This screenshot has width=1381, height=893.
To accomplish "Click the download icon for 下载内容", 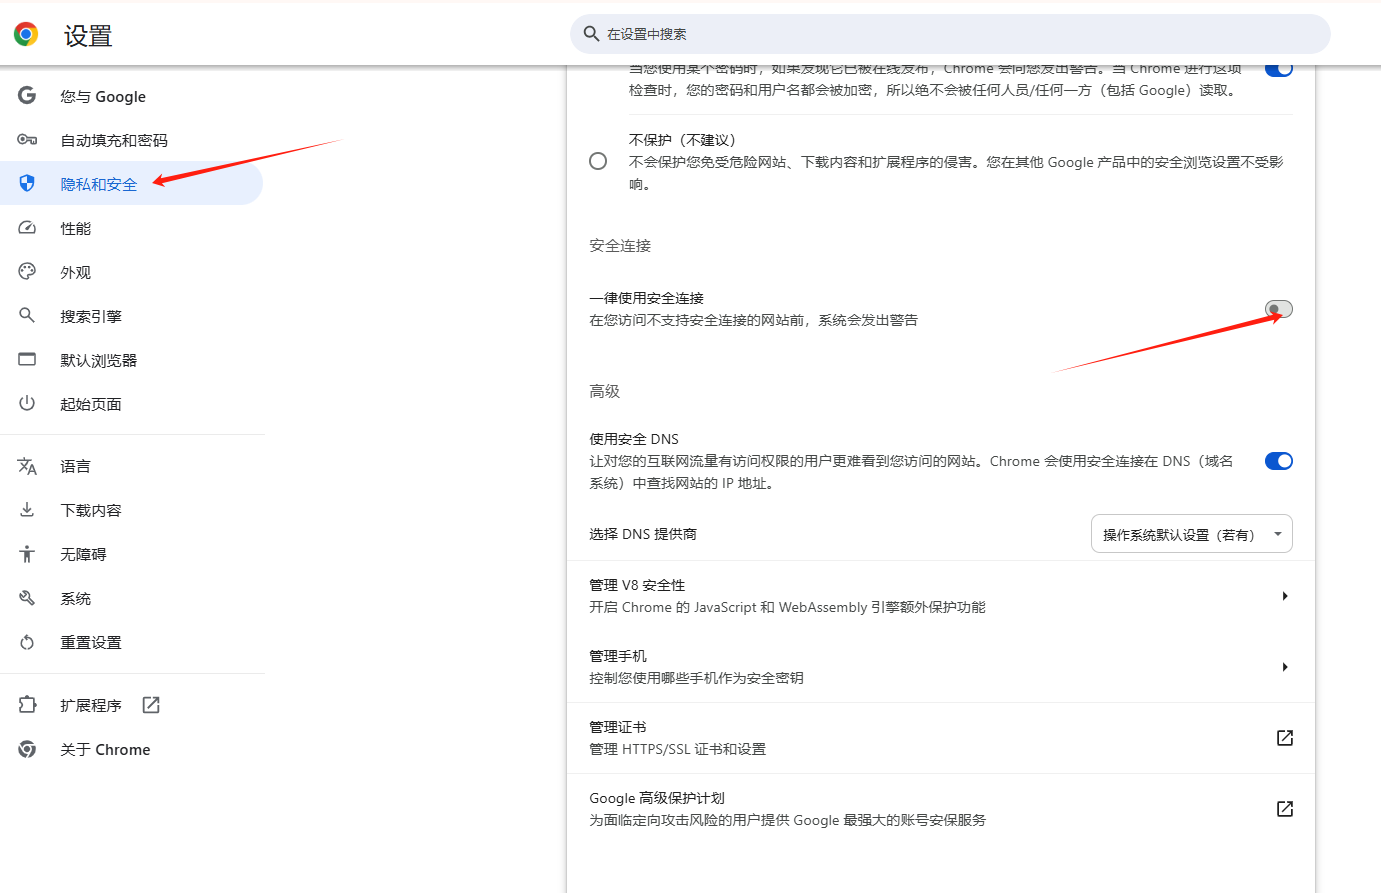I will tap(27, 510).
